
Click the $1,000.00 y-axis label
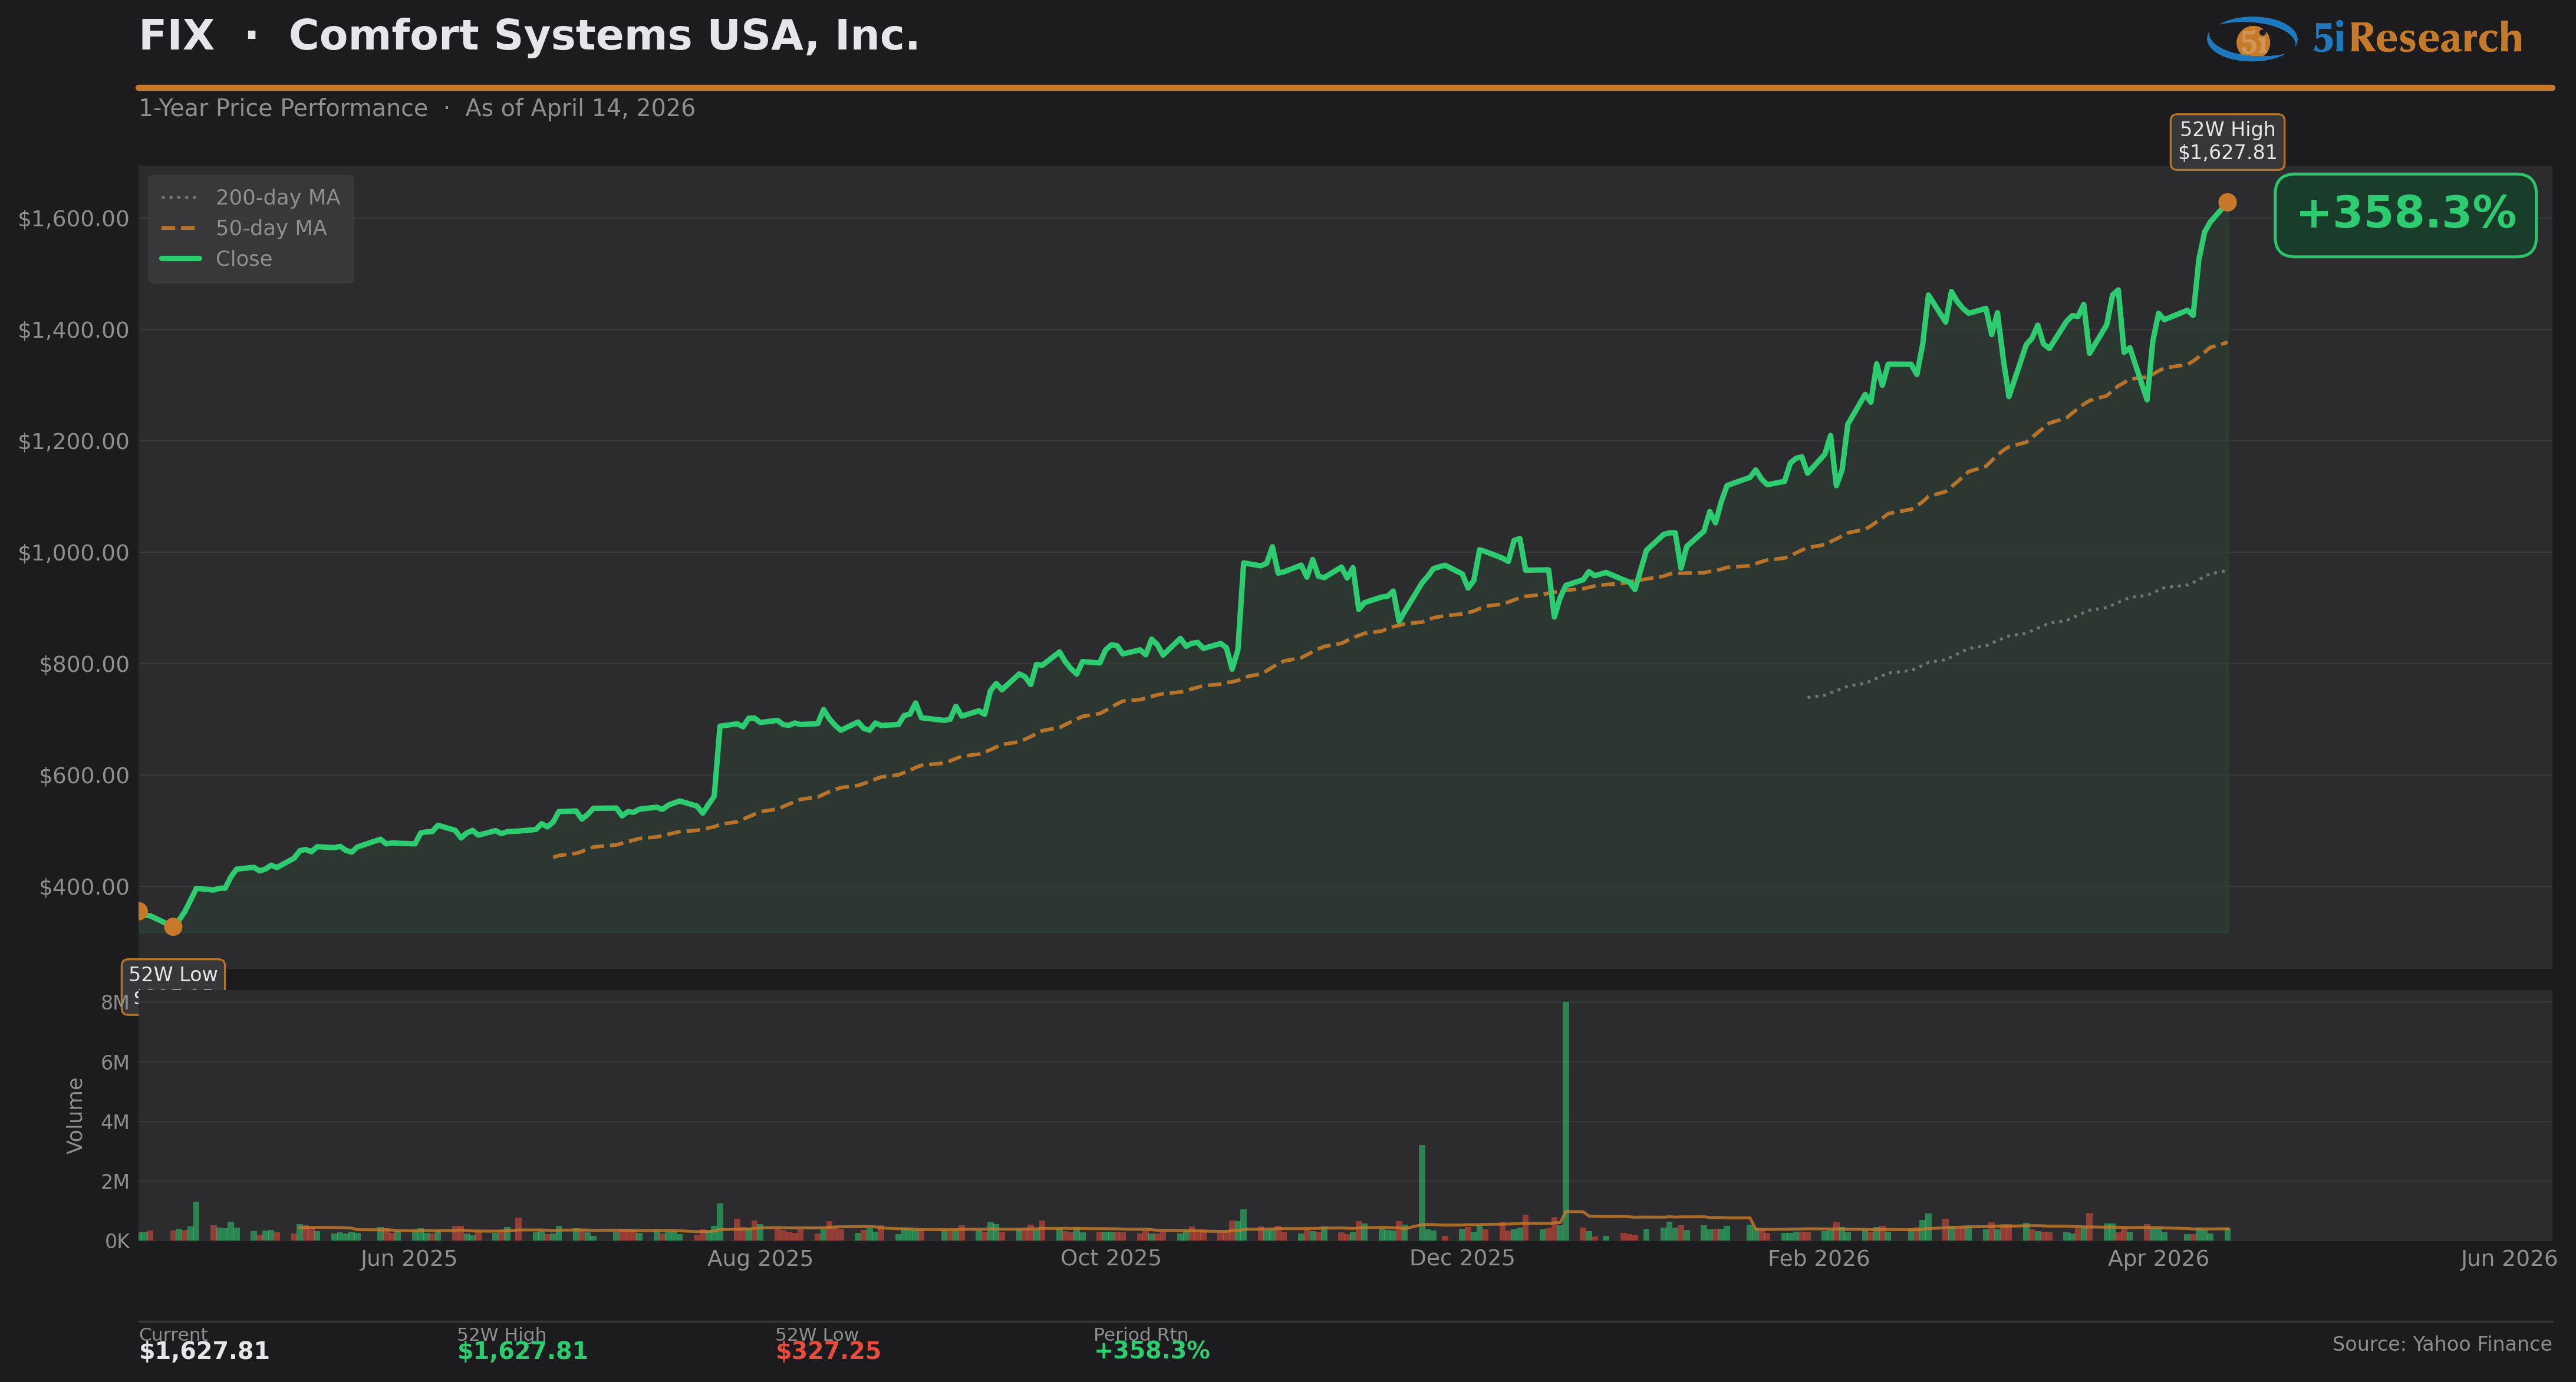tap(73, 553)
